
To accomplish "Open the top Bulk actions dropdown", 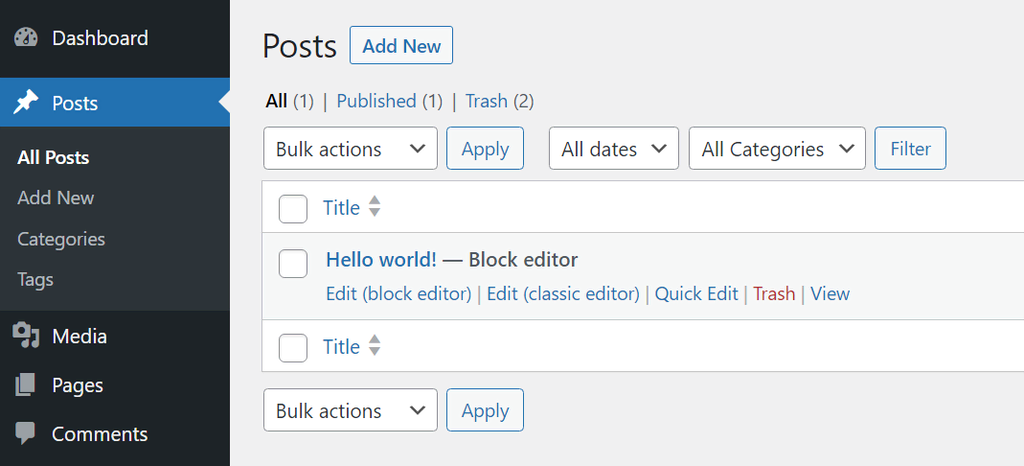I will point(350,149).
